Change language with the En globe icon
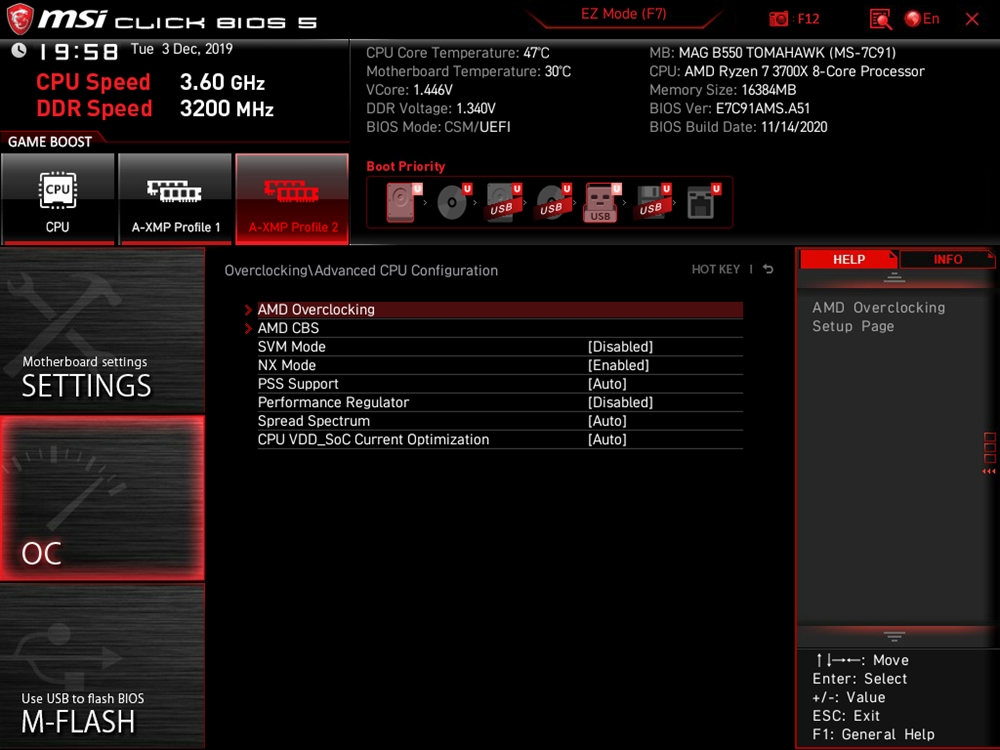 pos(922,18)
